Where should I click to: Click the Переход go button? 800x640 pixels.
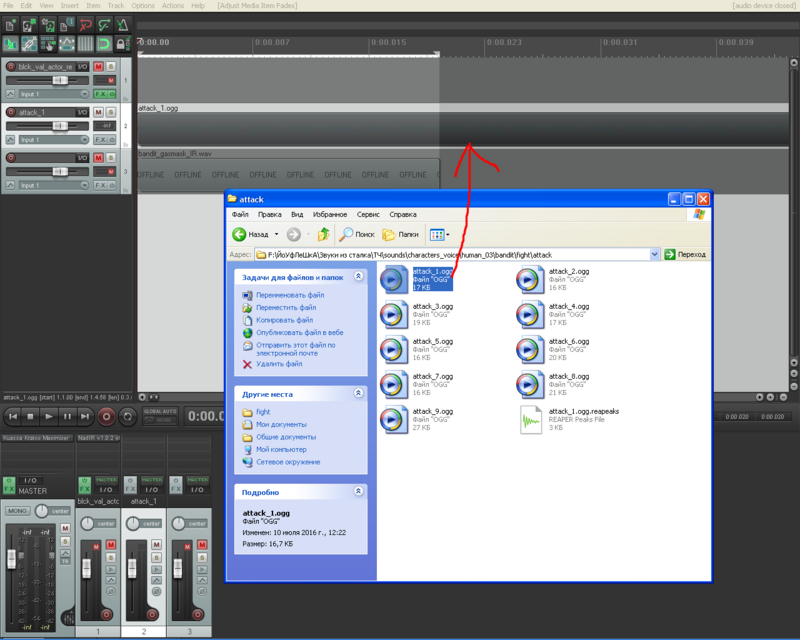pos(685,255)
